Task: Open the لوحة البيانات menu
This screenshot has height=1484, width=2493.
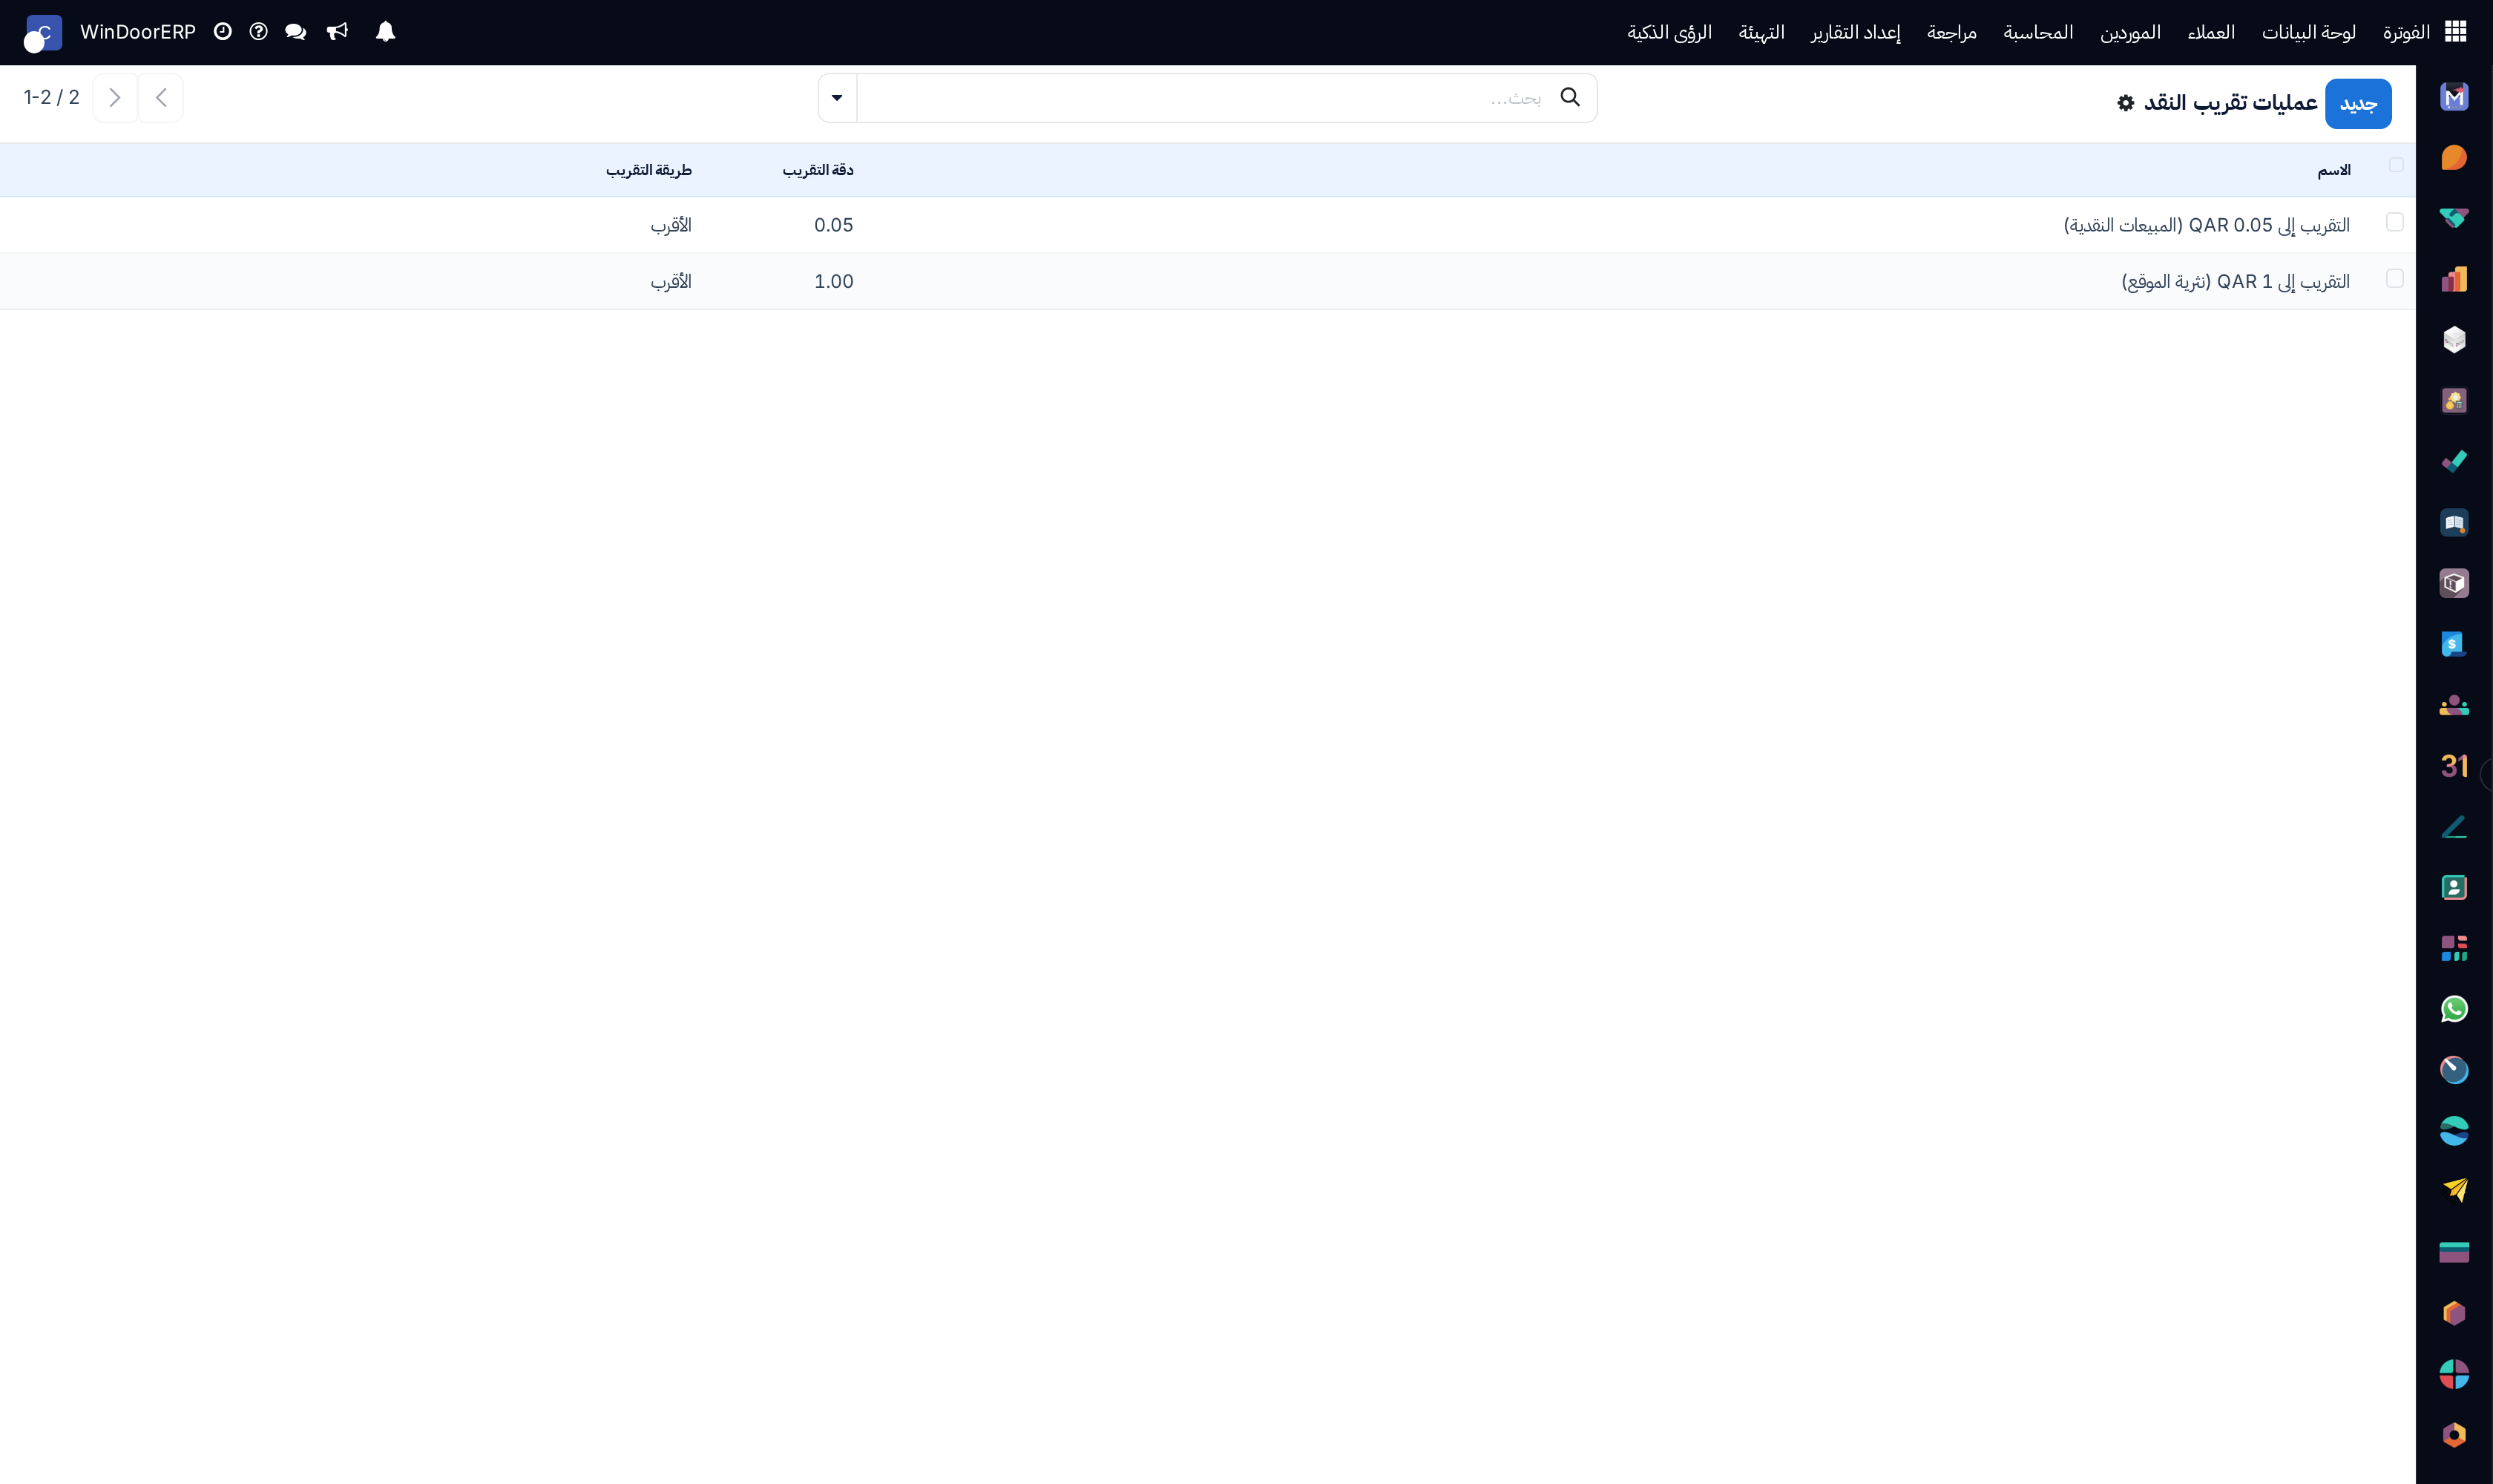Action: click(x=2309, y=32)
